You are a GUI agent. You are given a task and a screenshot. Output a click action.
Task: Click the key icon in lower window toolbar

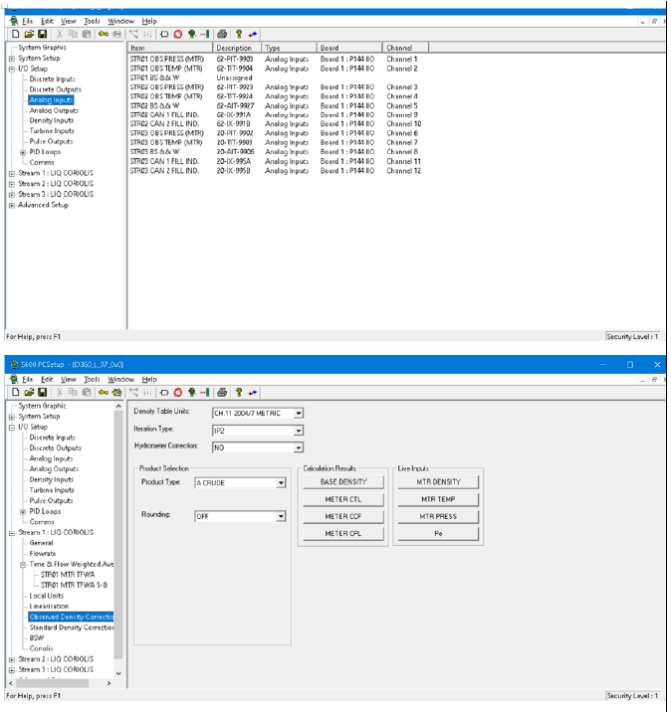tap(104, 393)
